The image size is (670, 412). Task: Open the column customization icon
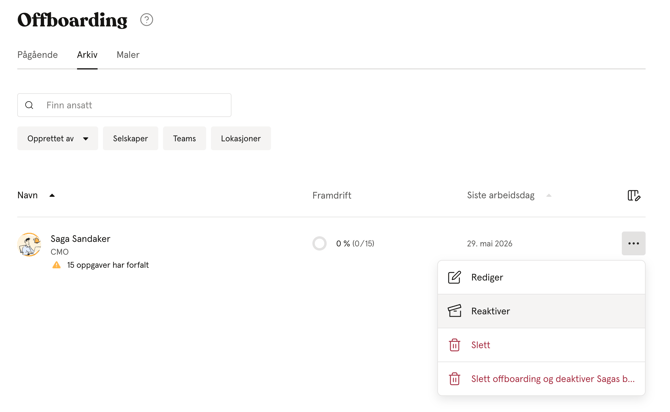pyautogui.click(x=634, y=196)
